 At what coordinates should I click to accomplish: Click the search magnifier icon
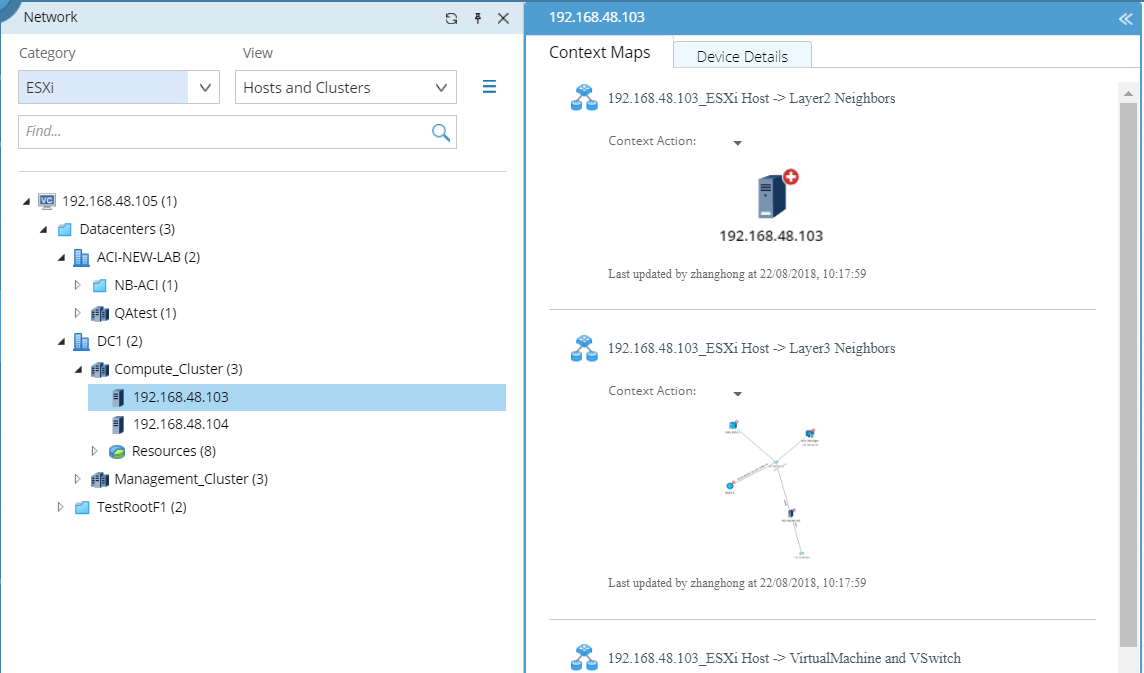coord(441,132)
